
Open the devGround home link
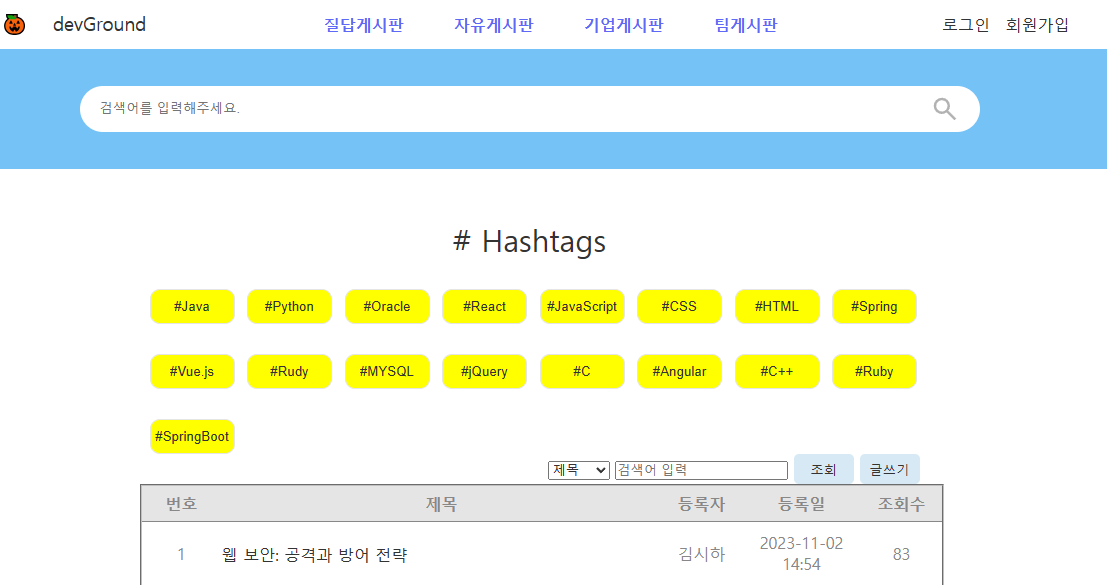point(99,24)
